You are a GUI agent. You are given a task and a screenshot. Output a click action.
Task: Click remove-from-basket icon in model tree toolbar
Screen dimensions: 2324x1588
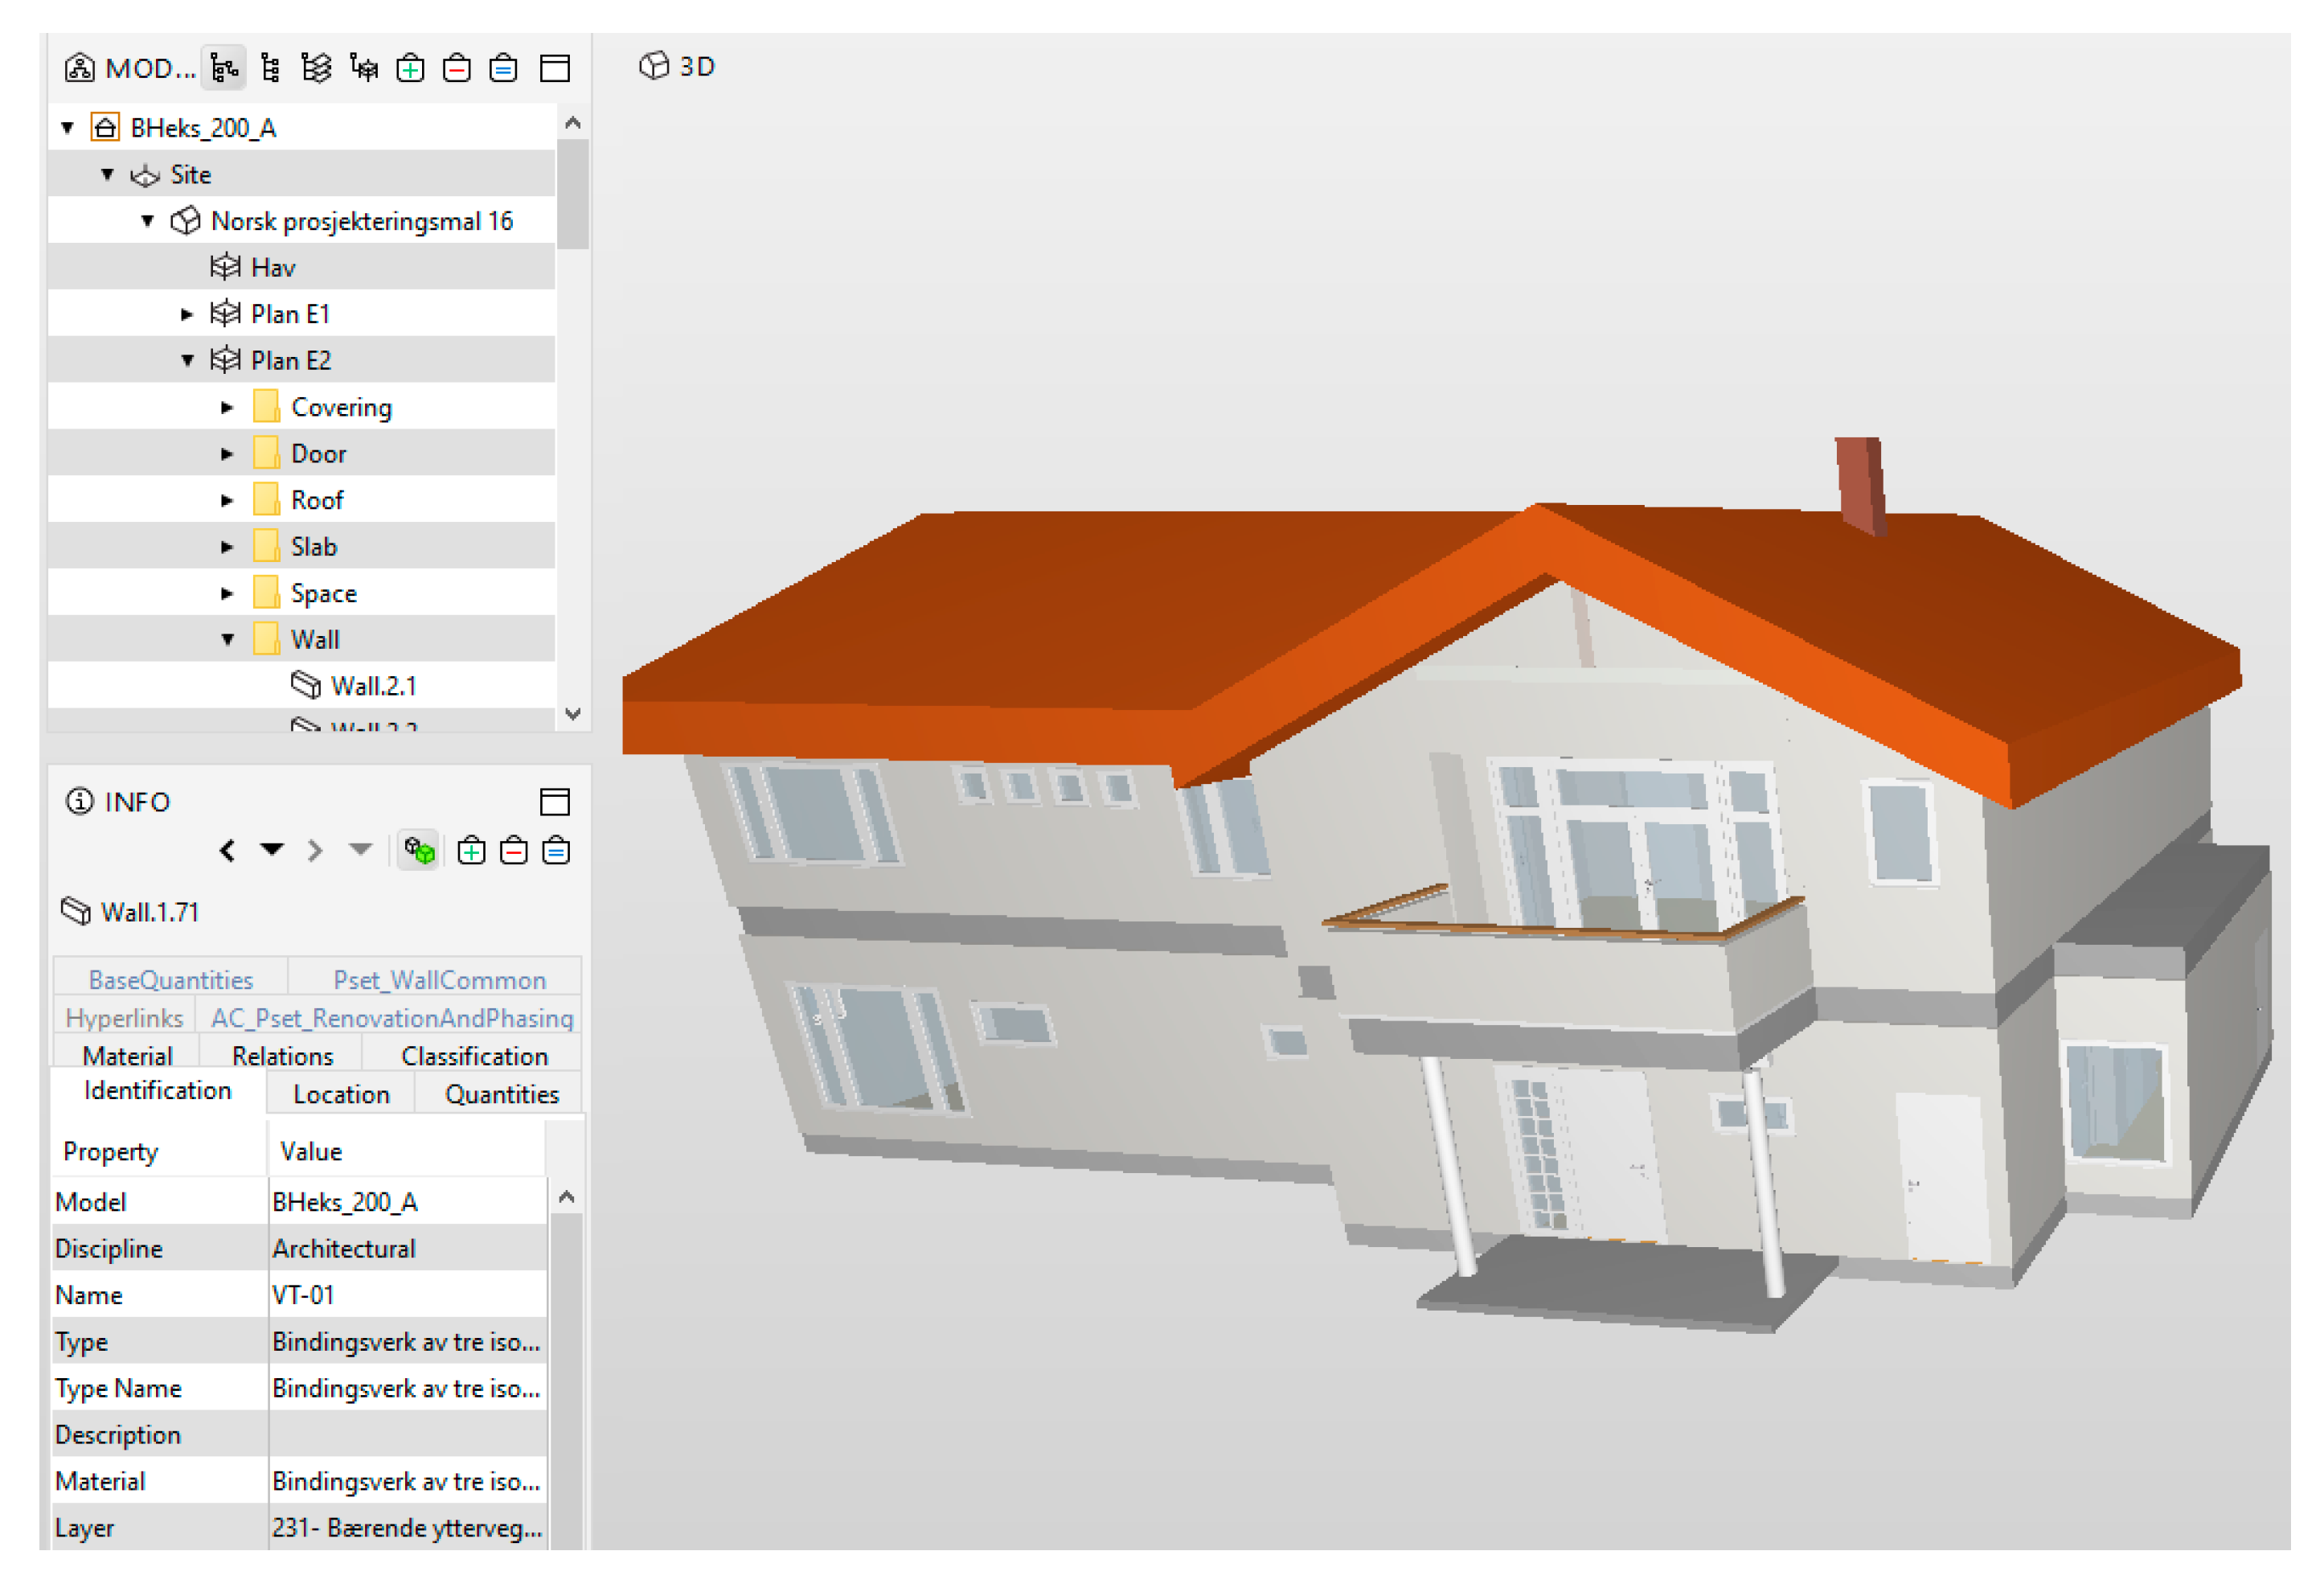point(457,68)
